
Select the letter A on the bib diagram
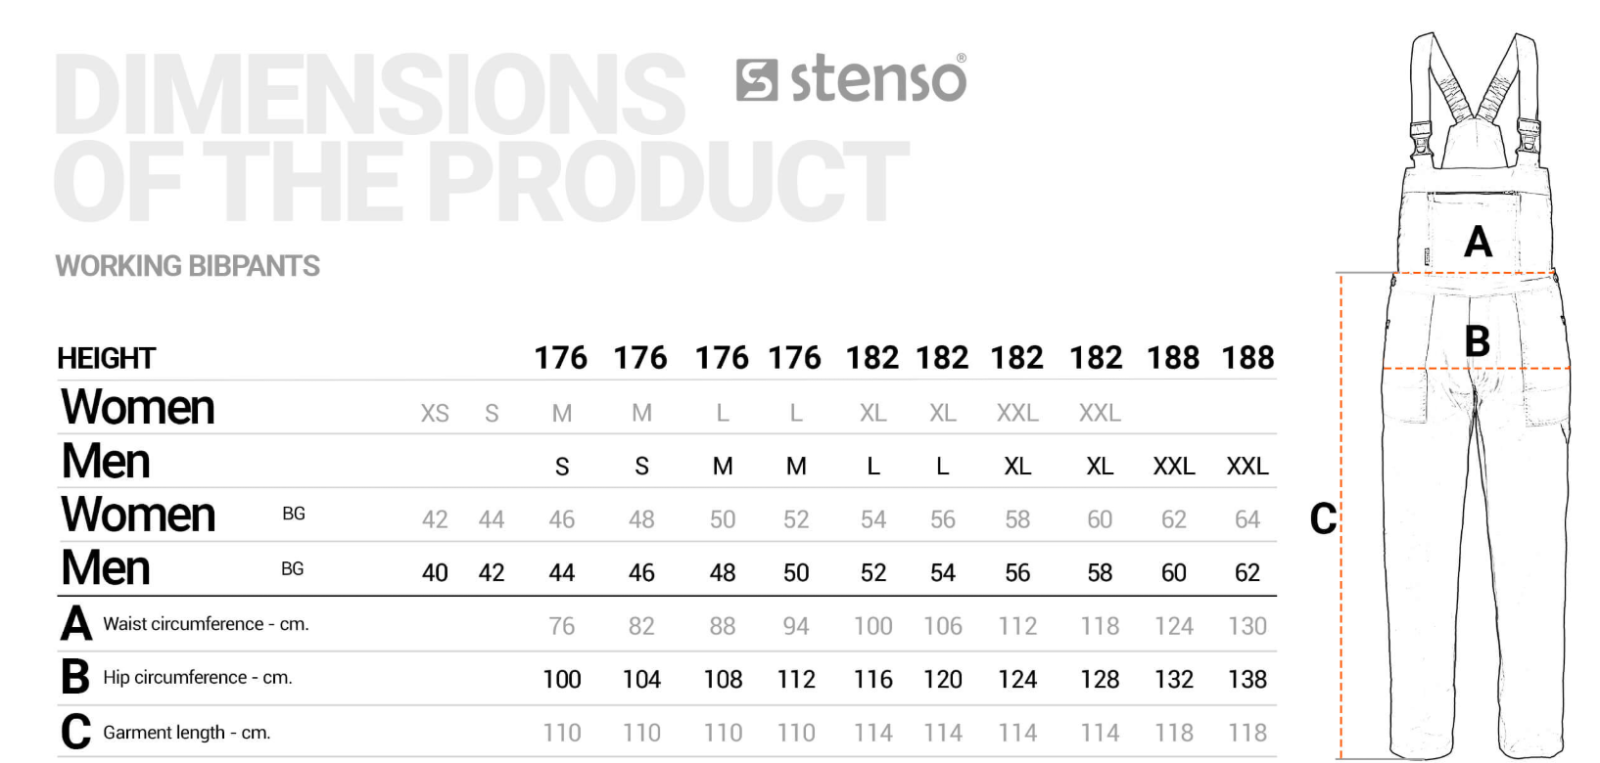[1477, 242]
